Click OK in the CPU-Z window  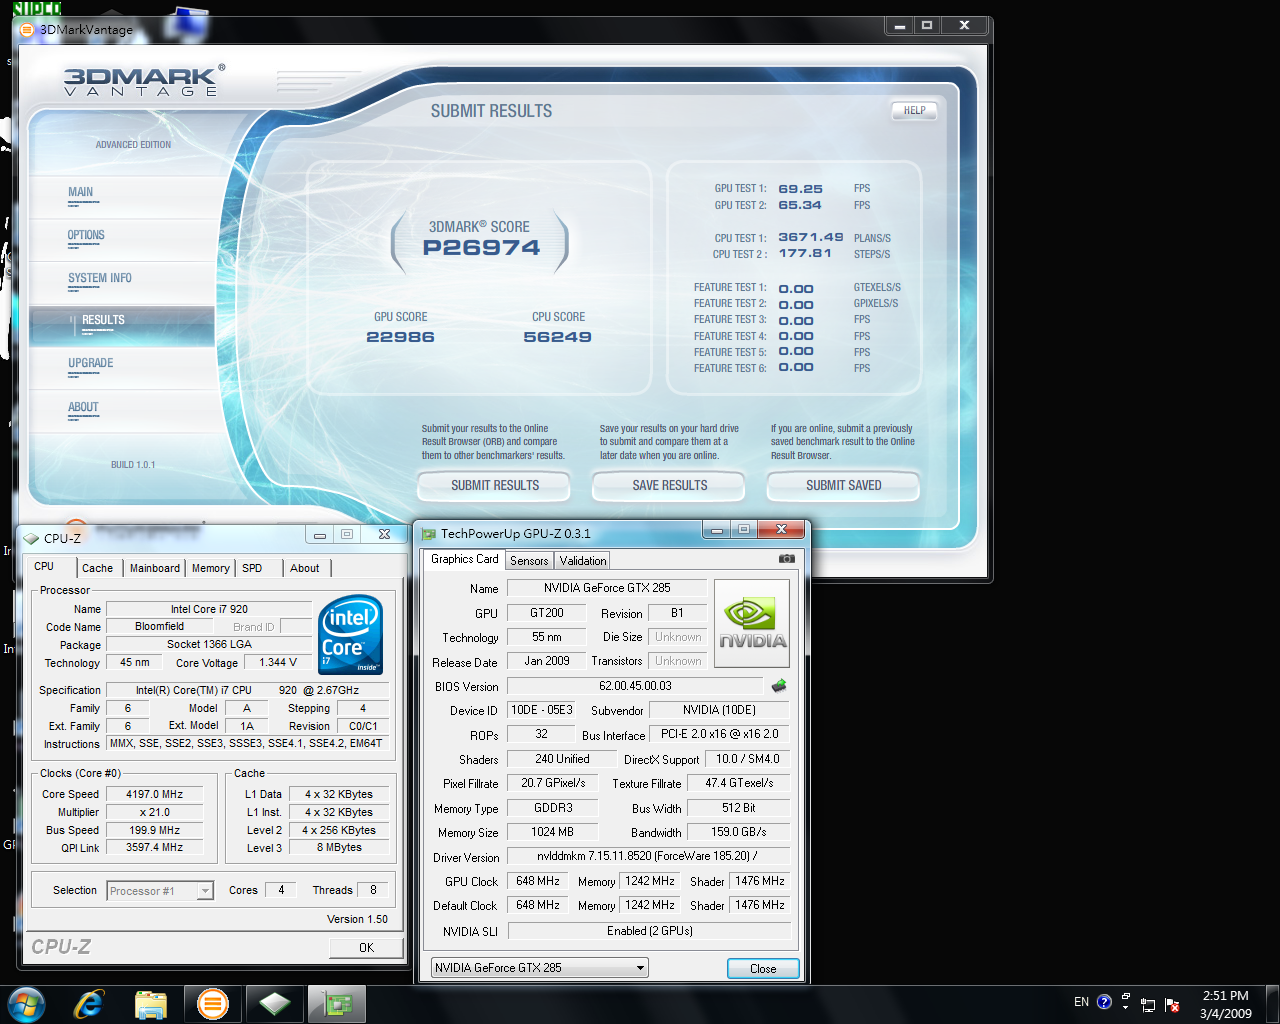tap(366, 947)
